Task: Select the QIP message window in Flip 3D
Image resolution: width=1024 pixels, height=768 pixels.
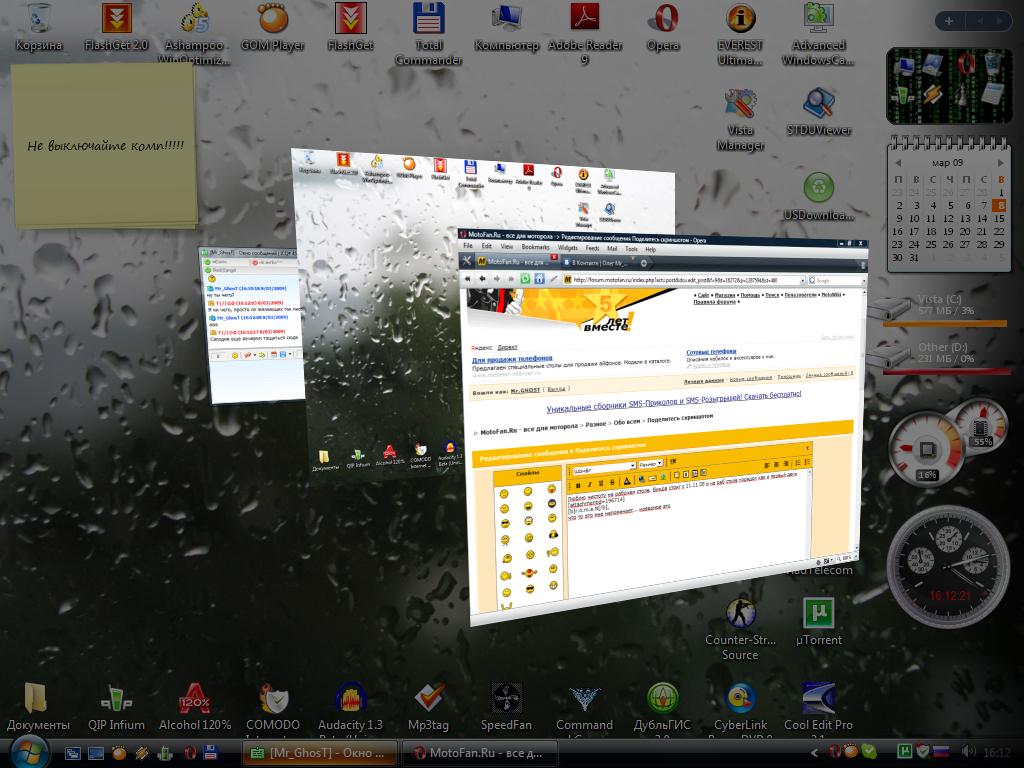Action: (252, 325)
